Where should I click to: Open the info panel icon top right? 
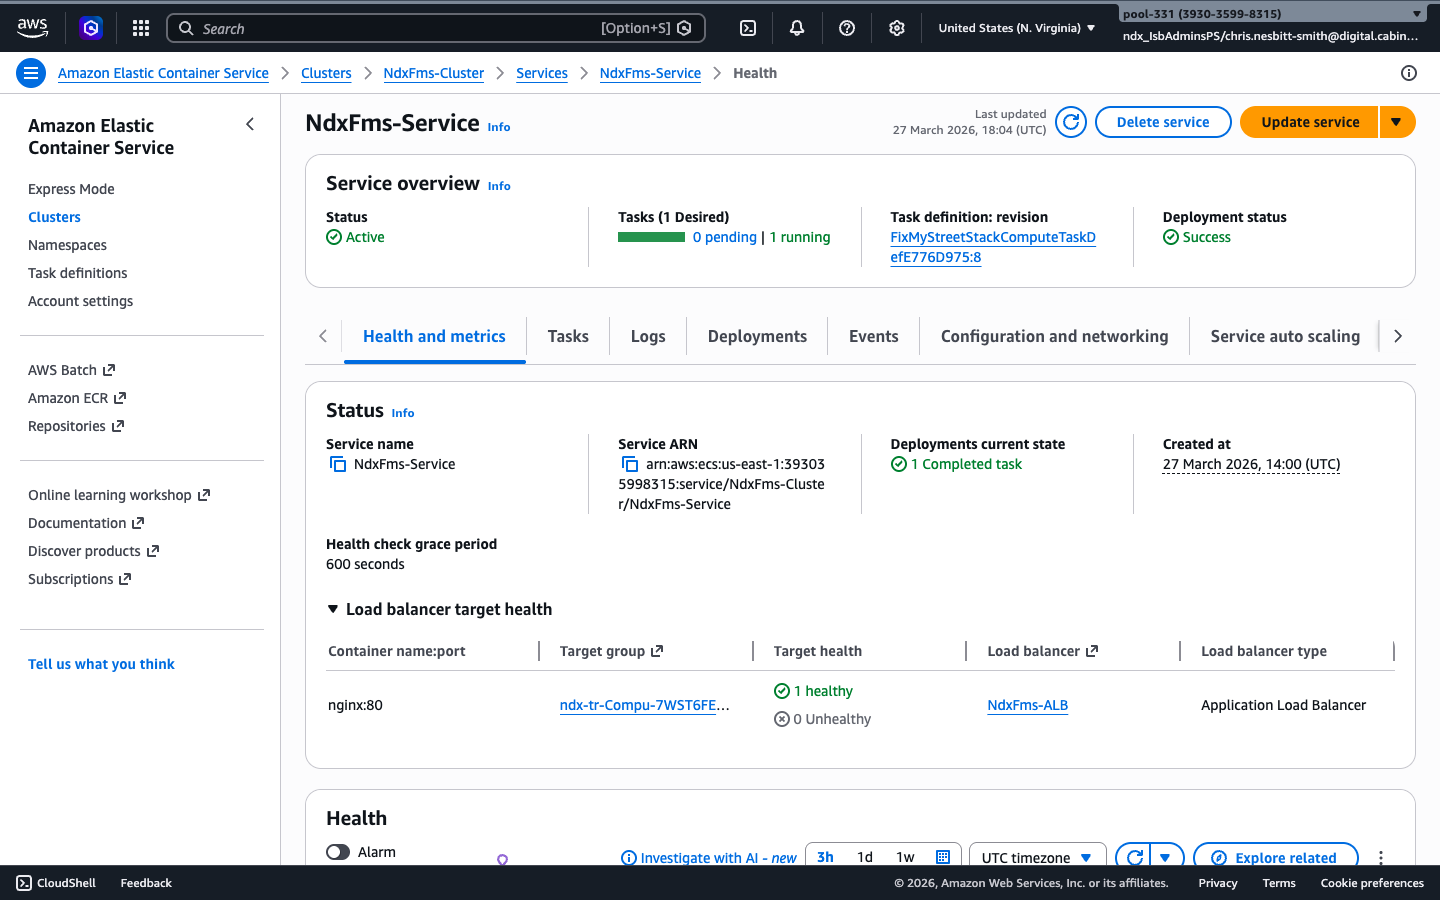(1409, 72)
